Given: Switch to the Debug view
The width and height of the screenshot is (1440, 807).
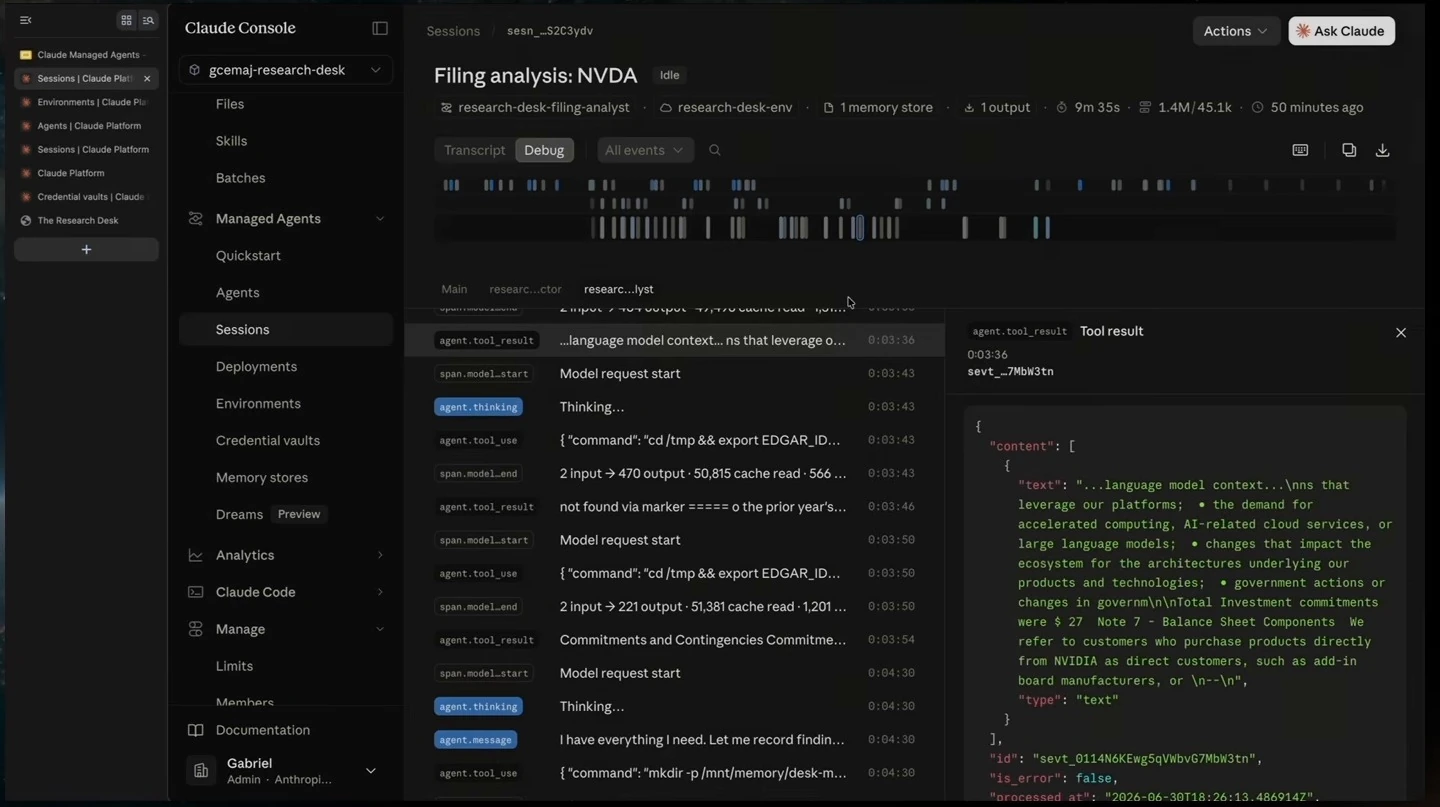Looking at the screenshot, I should 544,150.
